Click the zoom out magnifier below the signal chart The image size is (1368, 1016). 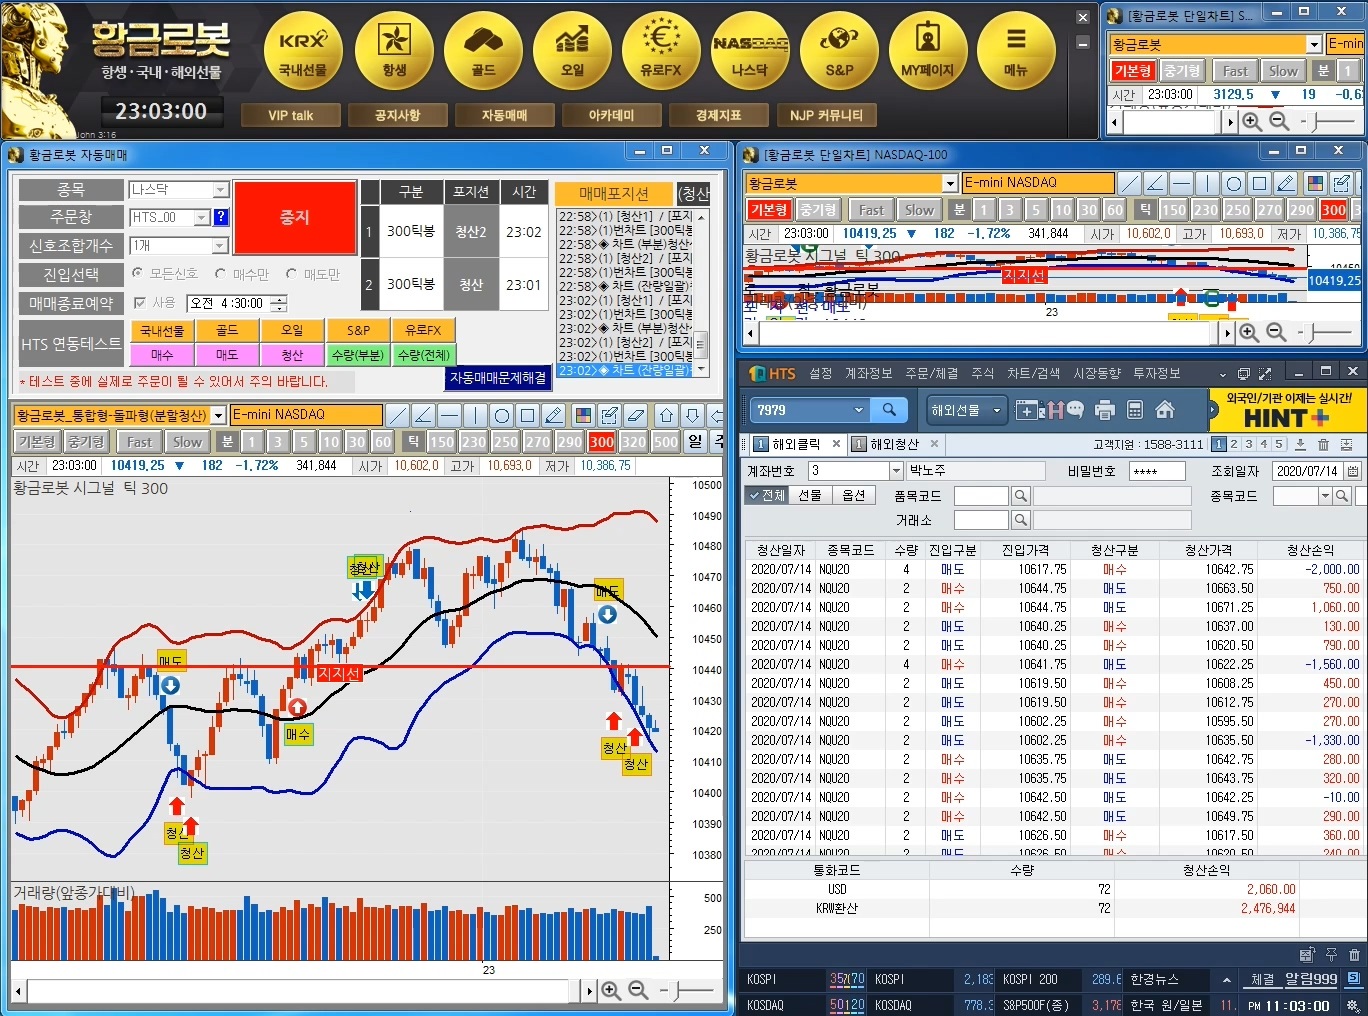[638, 990]
